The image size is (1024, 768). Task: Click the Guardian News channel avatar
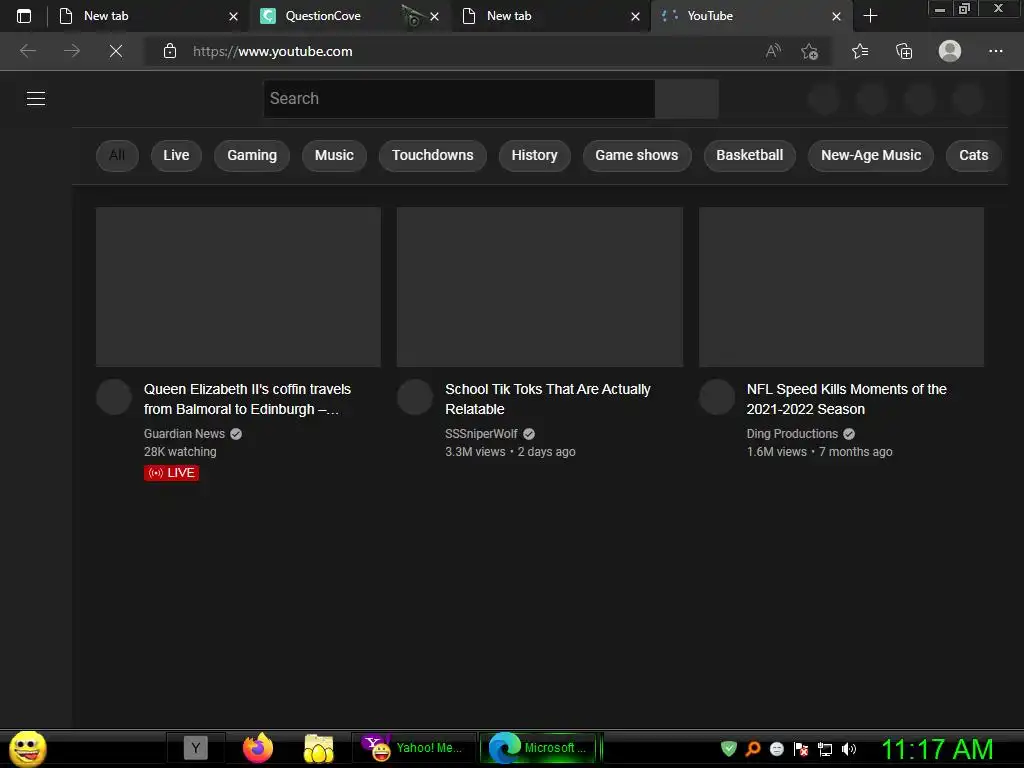[114, 397]
